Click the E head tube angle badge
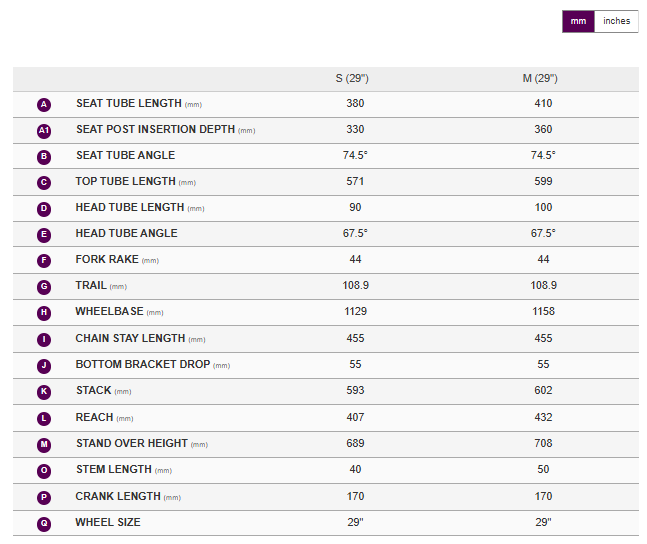Image resolution: width=647 pixels, height=544 pixels. pos(44,234)
